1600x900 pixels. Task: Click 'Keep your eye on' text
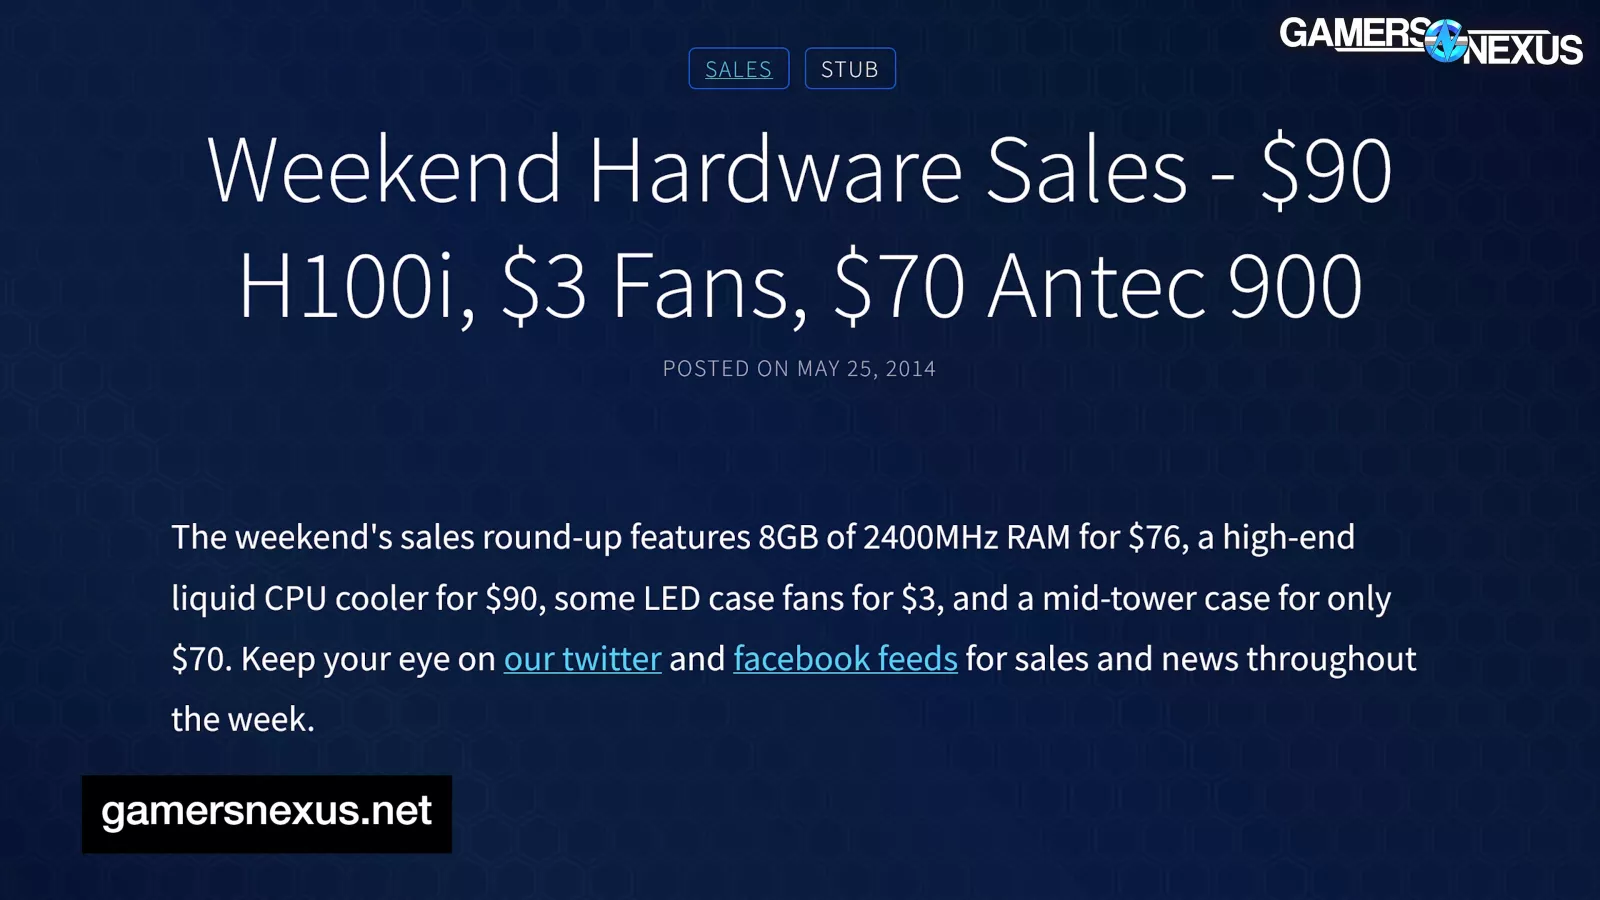368,659
